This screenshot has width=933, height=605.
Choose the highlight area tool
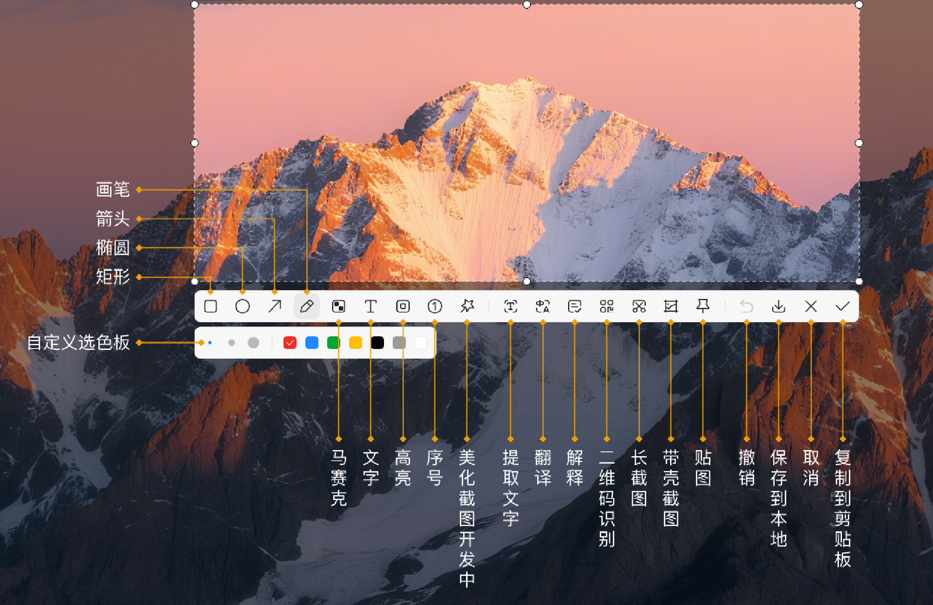click(403, 306)
